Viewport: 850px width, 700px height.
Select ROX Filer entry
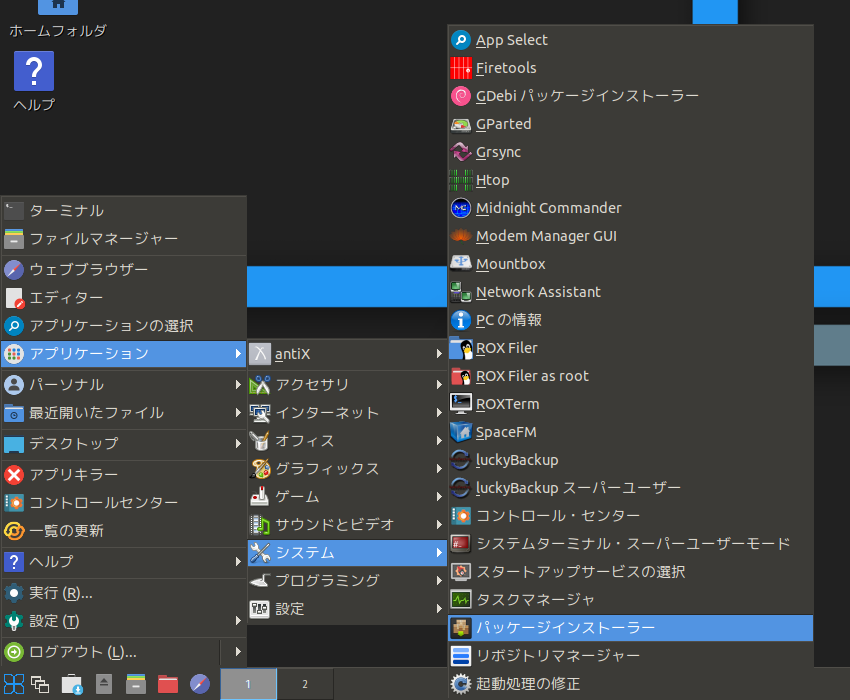[630, 348]
